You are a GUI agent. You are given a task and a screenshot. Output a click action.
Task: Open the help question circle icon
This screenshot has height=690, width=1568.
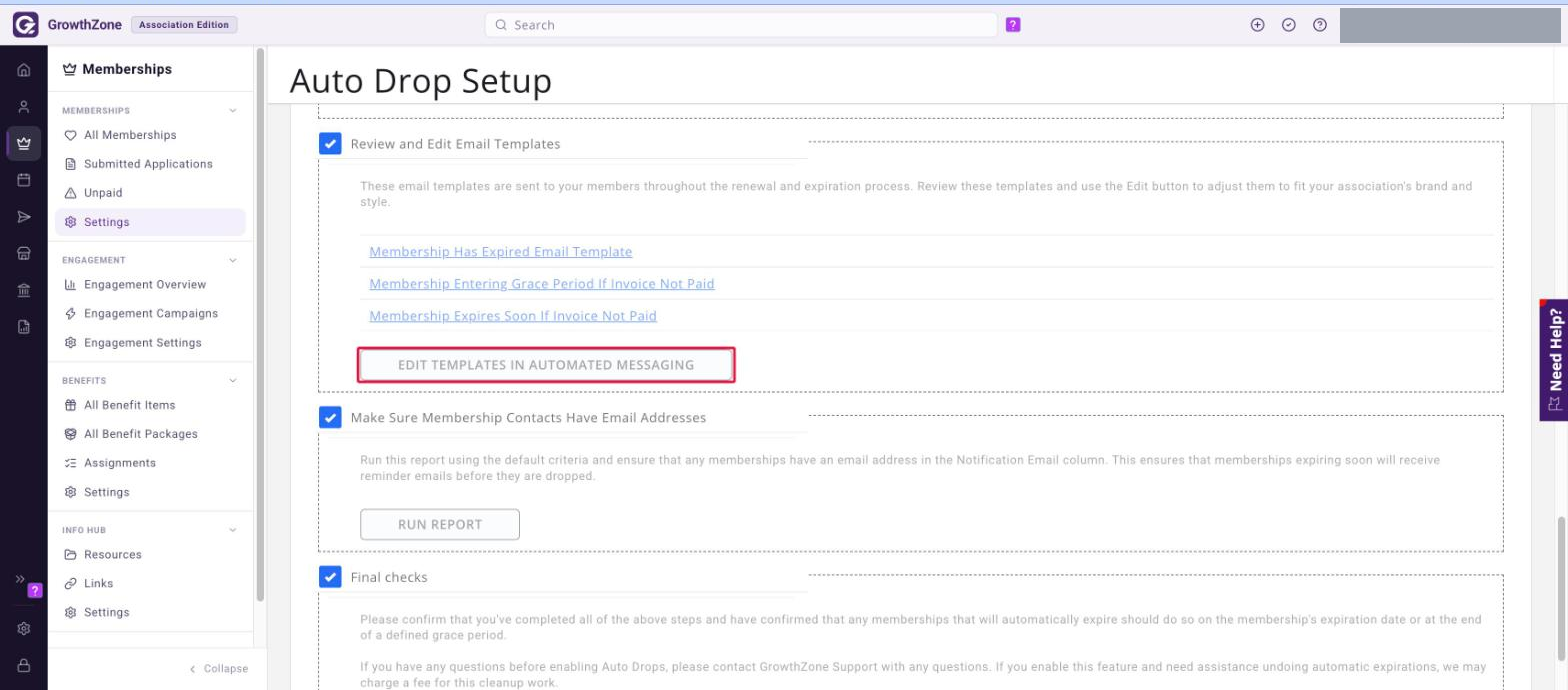tap(1320, 25)
